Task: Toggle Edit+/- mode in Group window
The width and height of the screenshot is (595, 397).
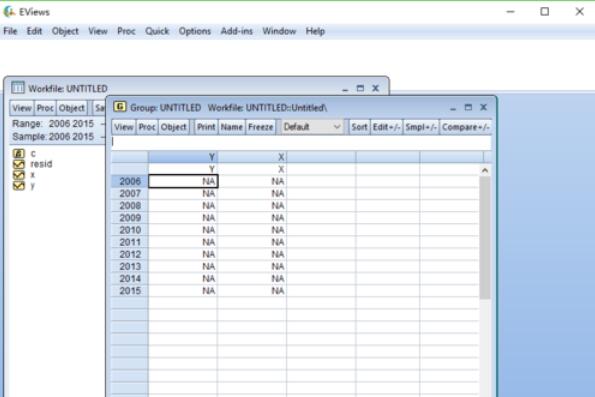Action: [x=386, y=127]
